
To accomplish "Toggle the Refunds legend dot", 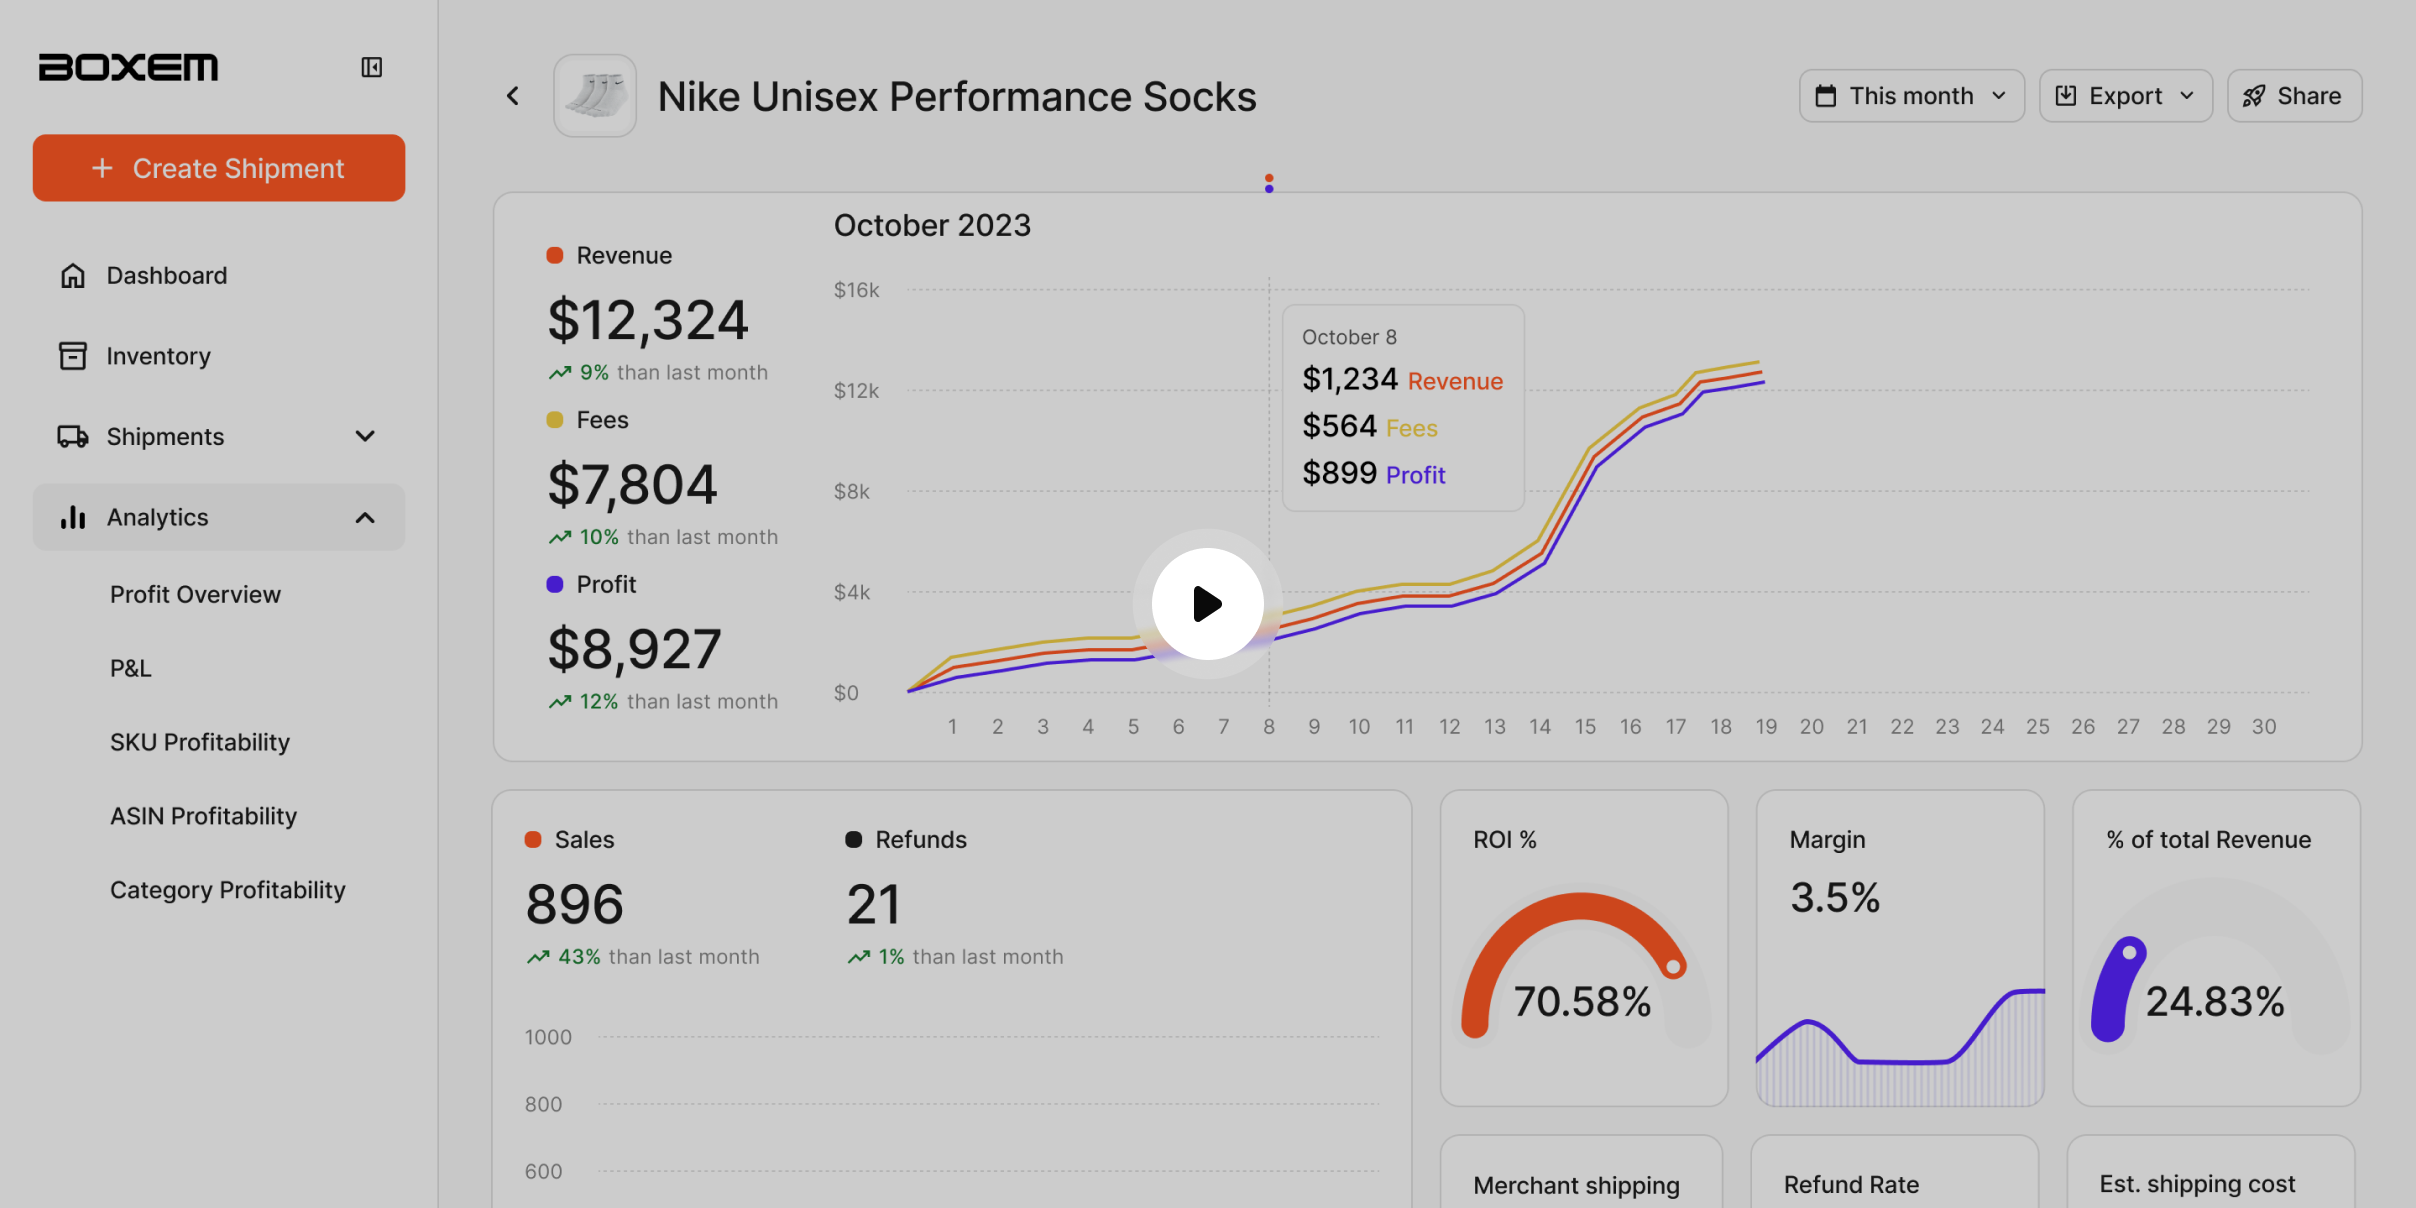I will point(854,840).
